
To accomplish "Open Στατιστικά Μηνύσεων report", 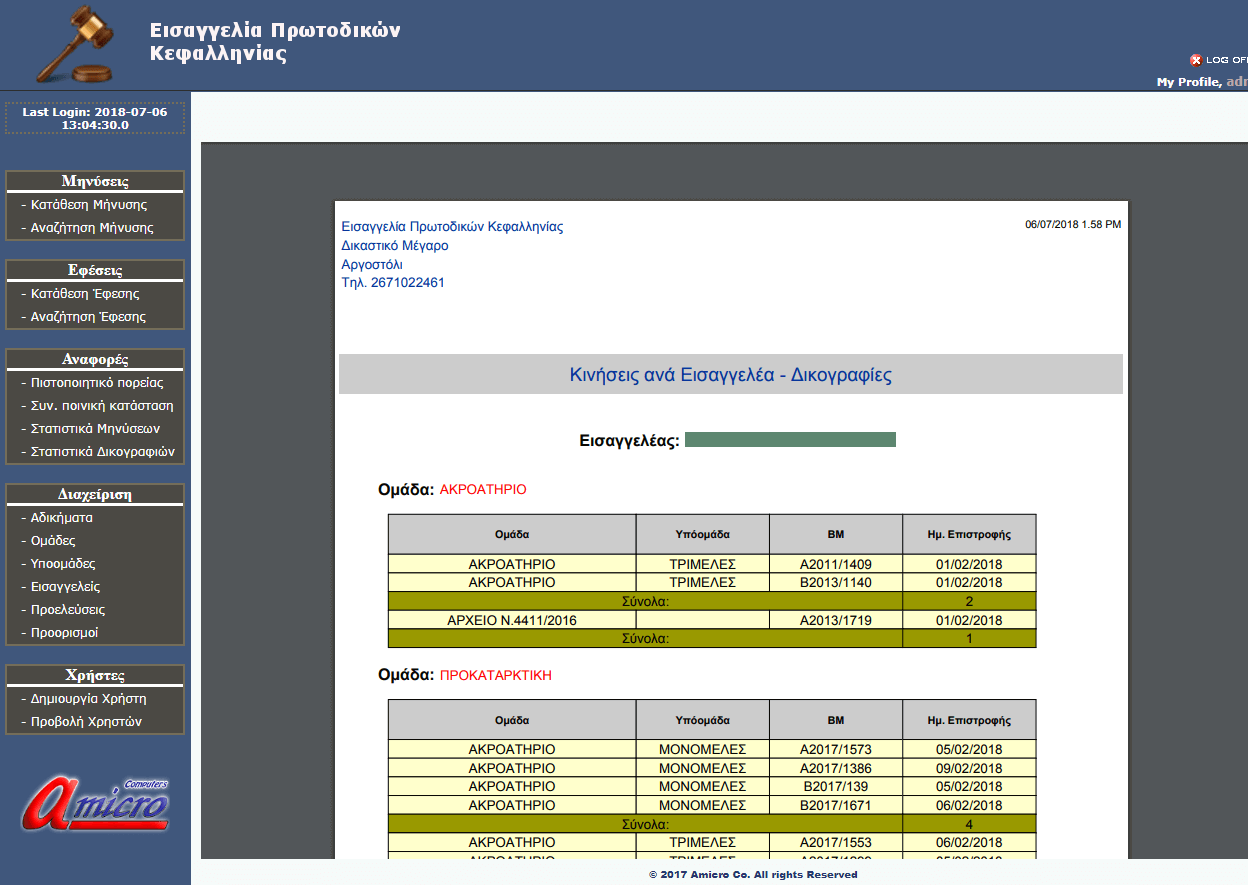I will coord(95,429).
